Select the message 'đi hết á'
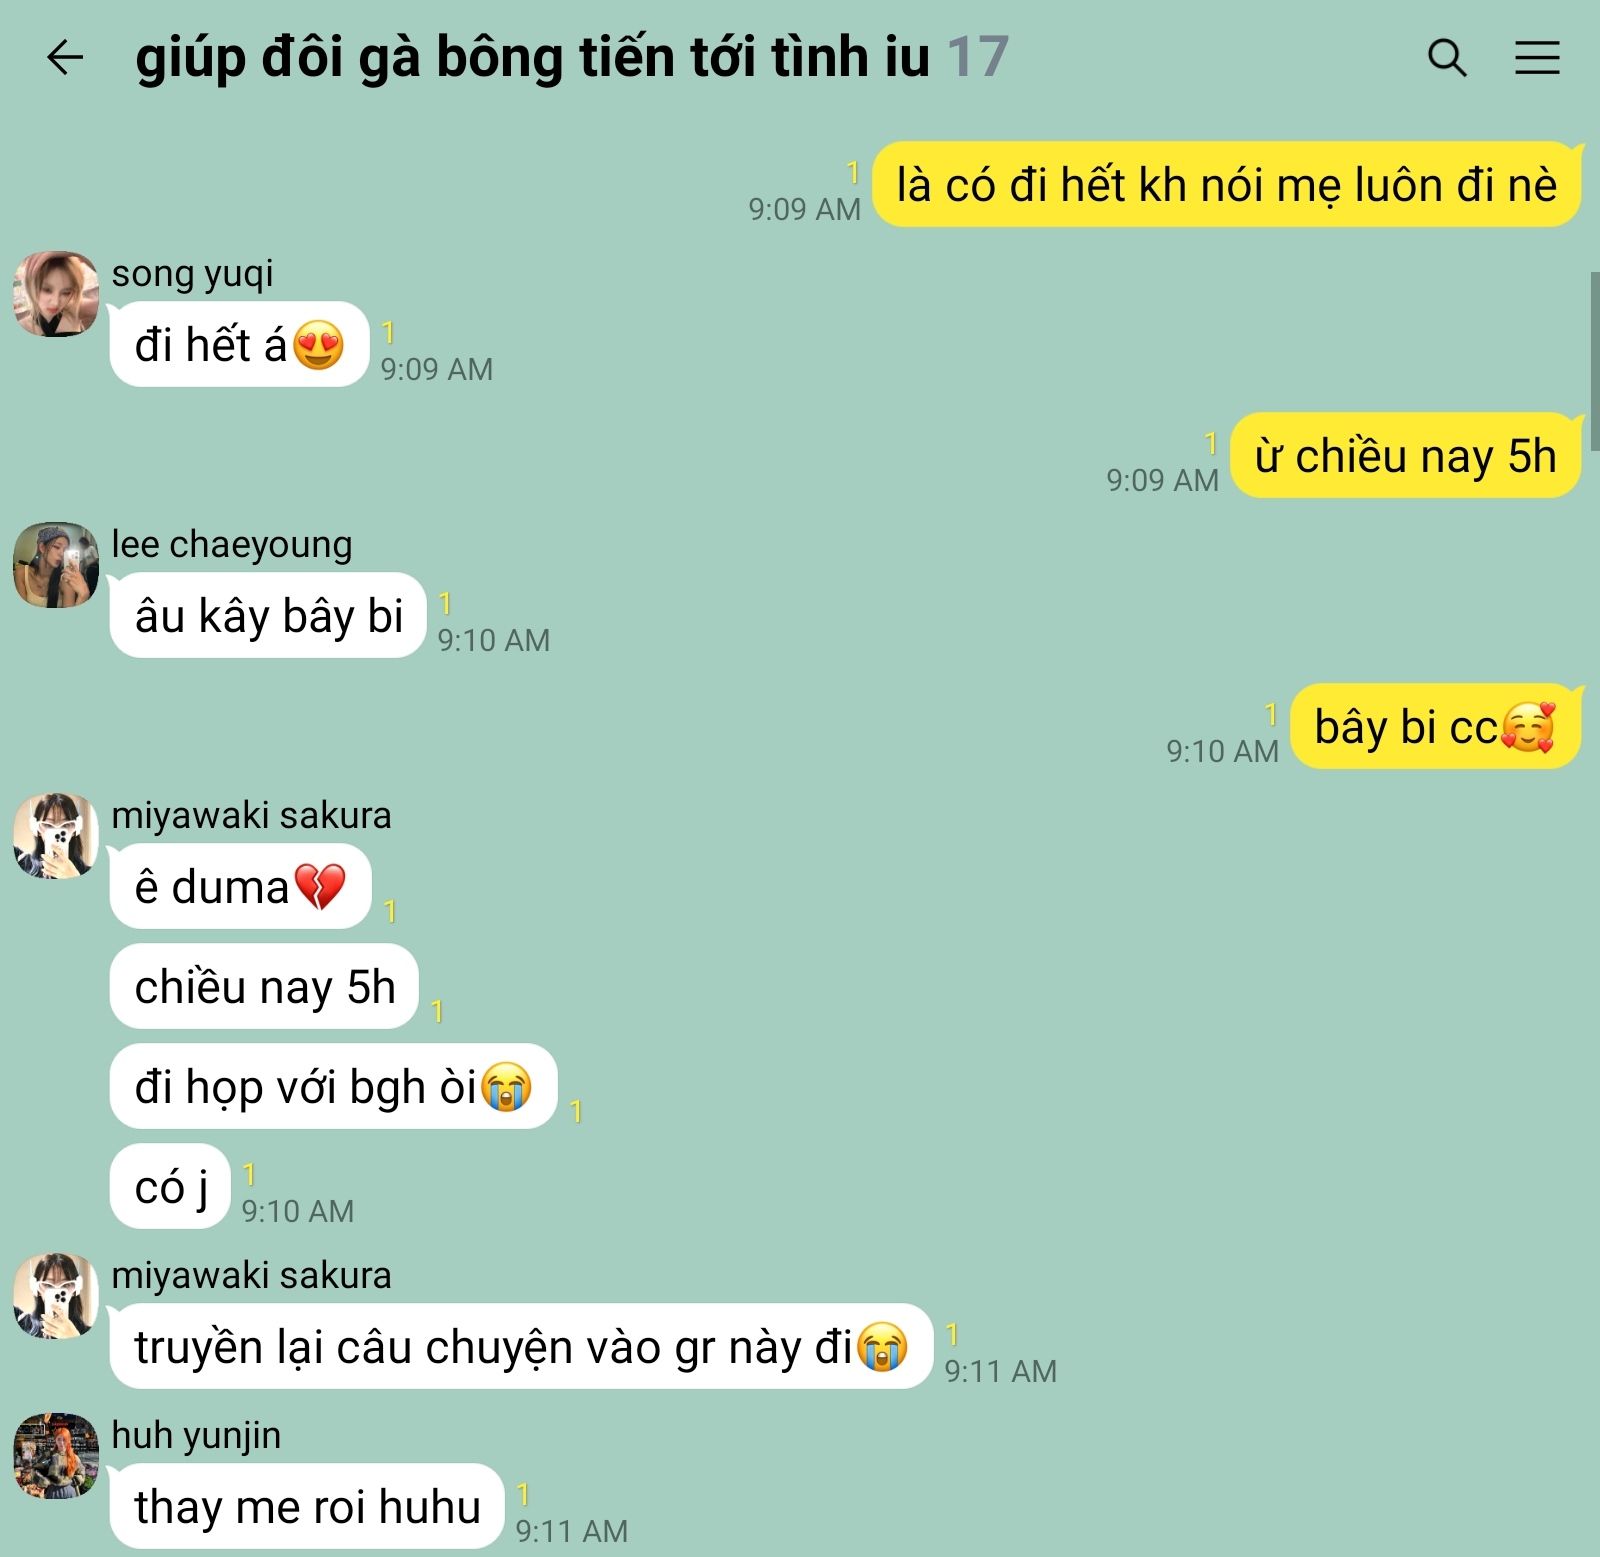The height and width of the screenshot is (1557, 1600). tap(240, 344)
